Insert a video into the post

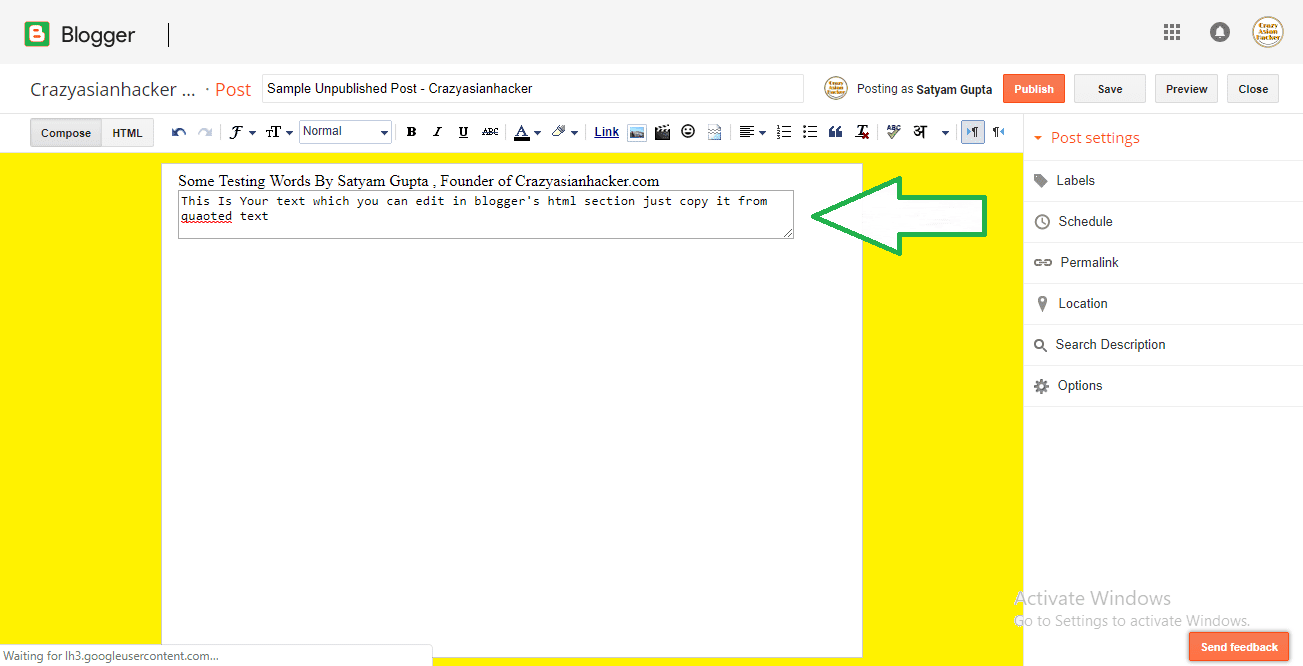point(662,131)
